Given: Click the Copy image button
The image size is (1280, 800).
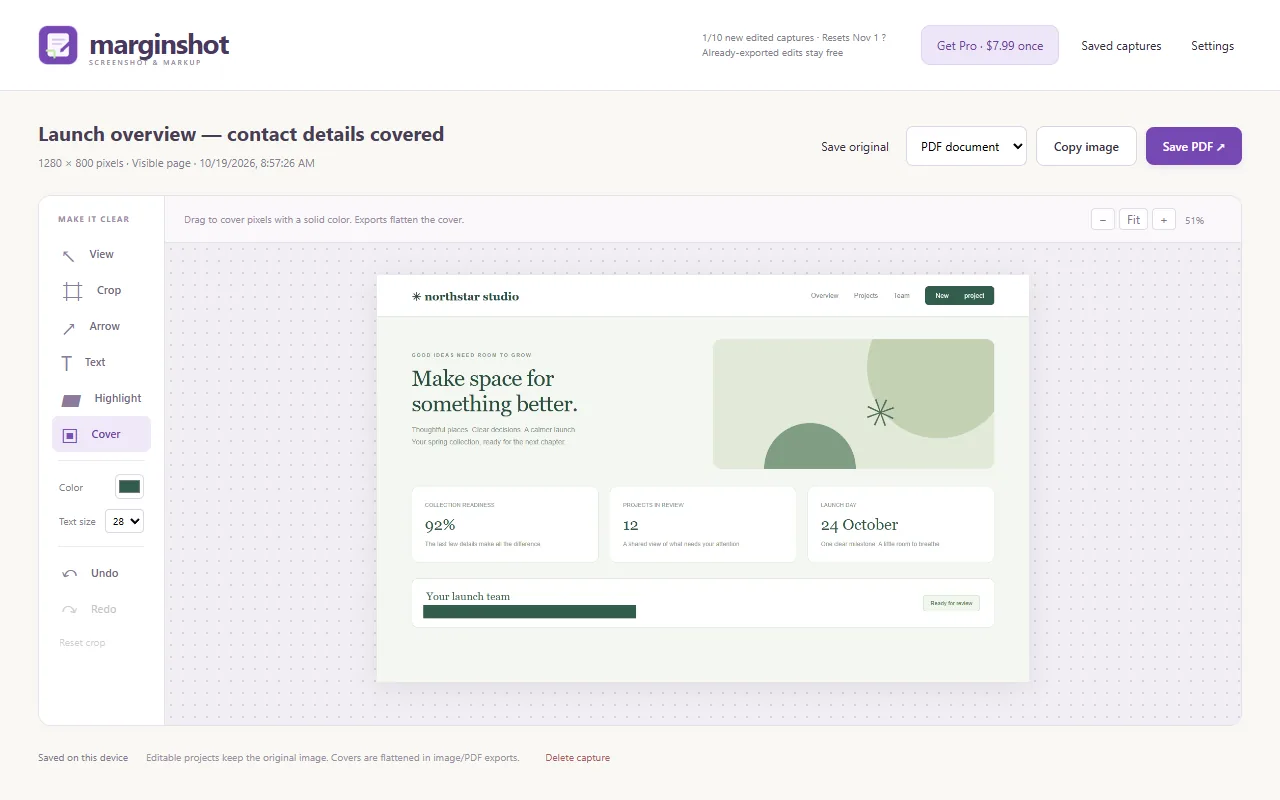Looking at the screenshot, I should pos(1086,146).
